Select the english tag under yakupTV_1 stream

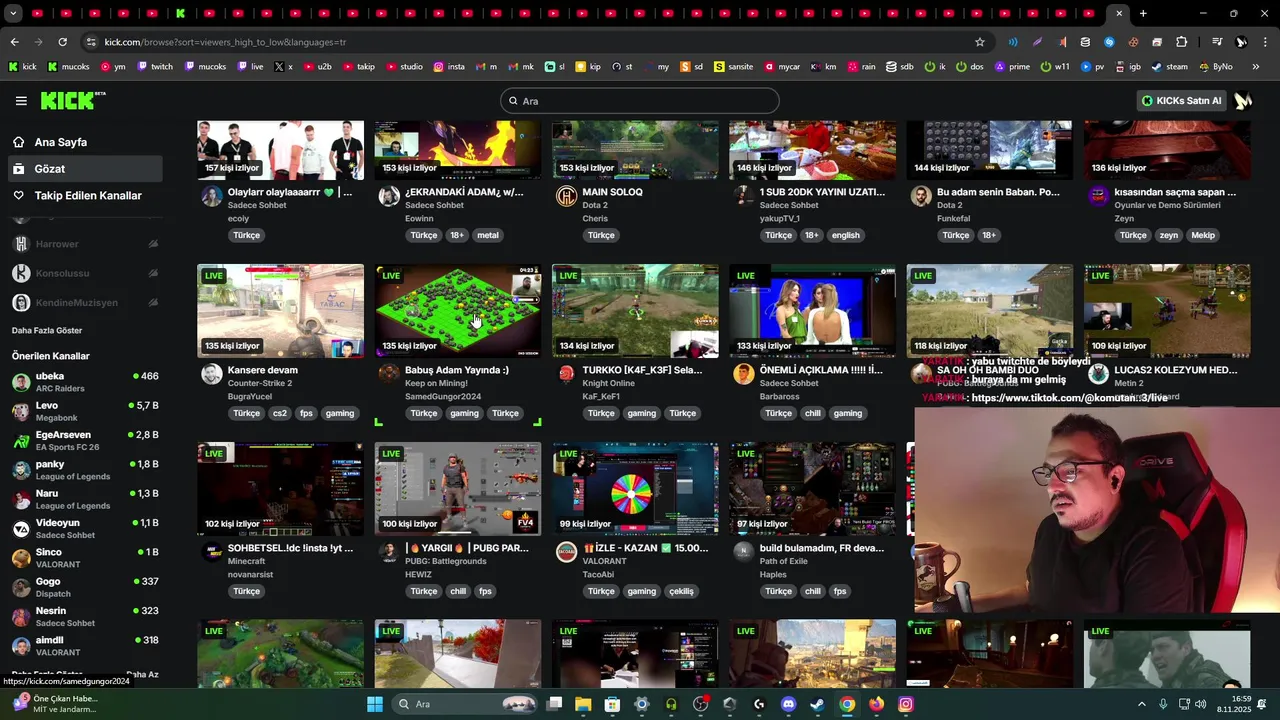845,235
